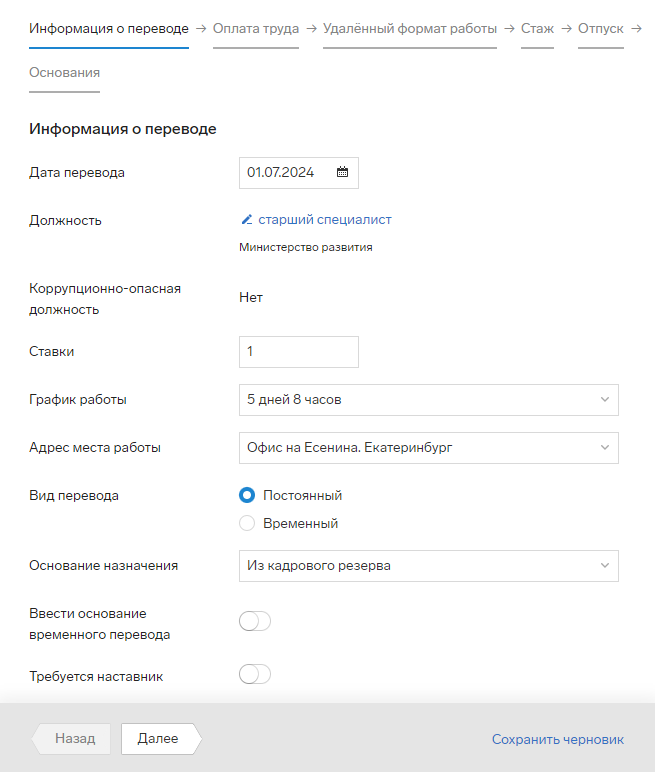This screenshot has height=772, width=655.
Task: Open the Отпуск tab
Action: click(x=600, y=29)
